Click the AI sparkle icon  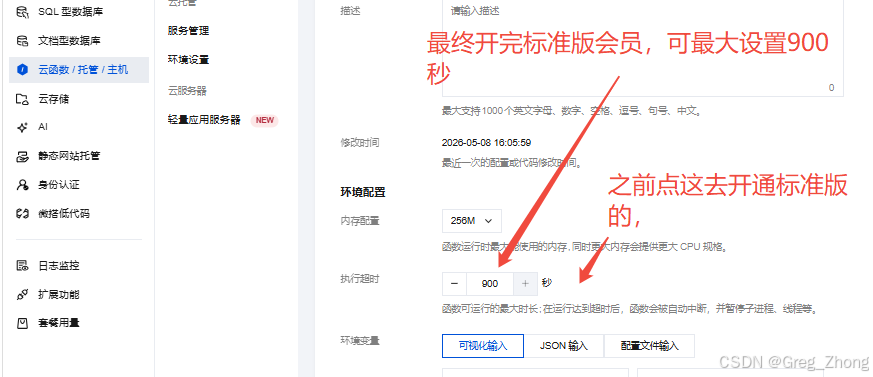[x=22, y=128]
